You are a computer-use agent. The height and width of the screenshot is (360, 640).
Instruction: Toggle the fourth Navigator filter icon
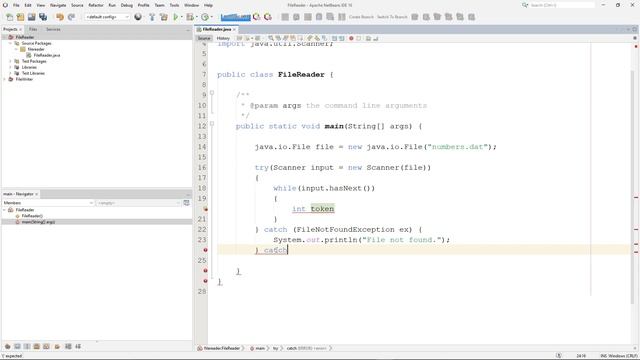point(37,347)
